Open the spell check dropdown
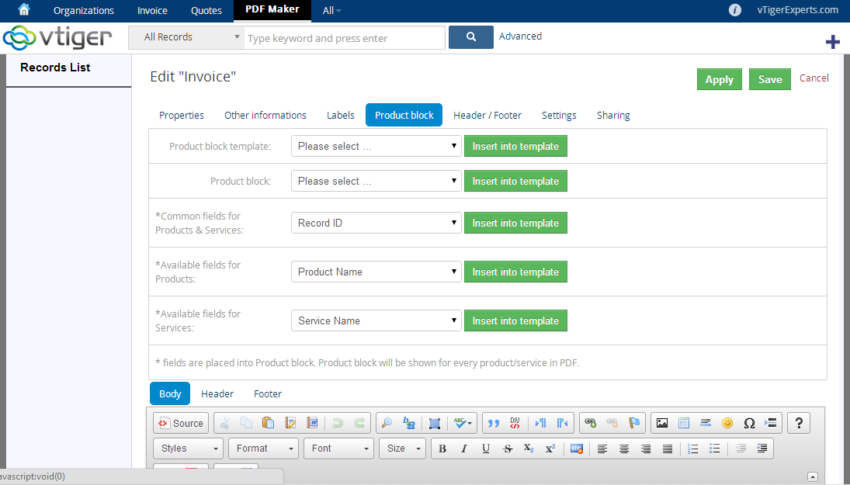This screenshot has width=850, height=485. (x=462, y=423)
